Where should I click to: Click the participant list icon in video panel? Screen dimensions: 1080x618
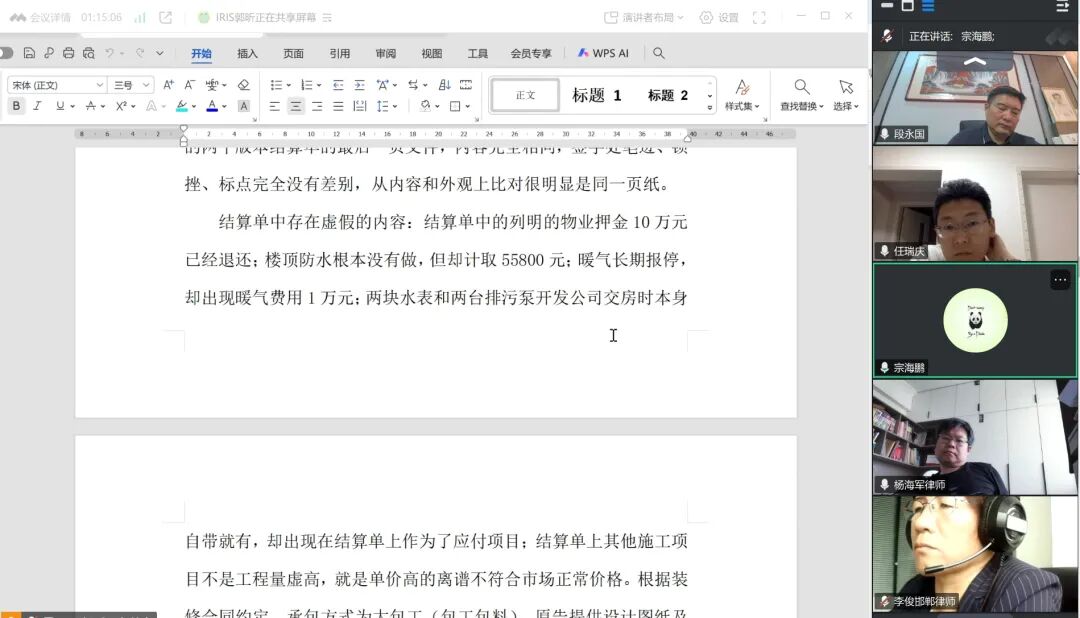[1061, 6]
